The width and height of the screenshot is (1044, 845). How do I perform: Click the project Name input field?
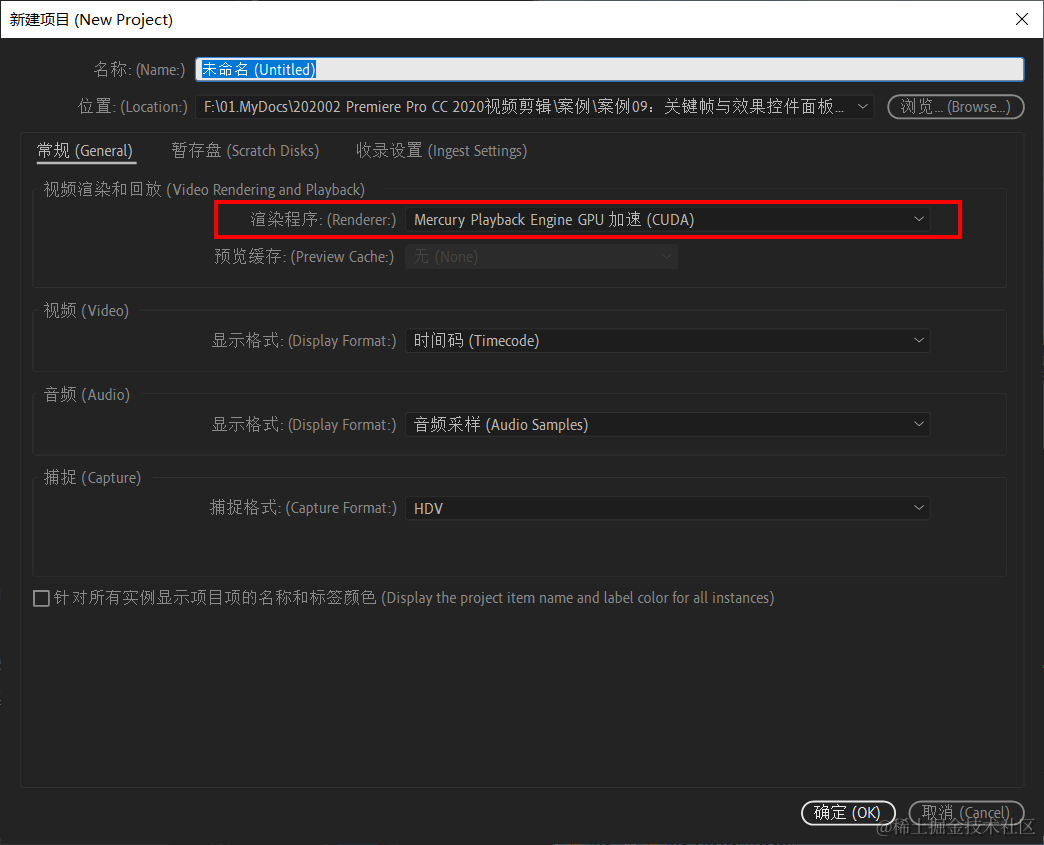(x=609, y=69)
